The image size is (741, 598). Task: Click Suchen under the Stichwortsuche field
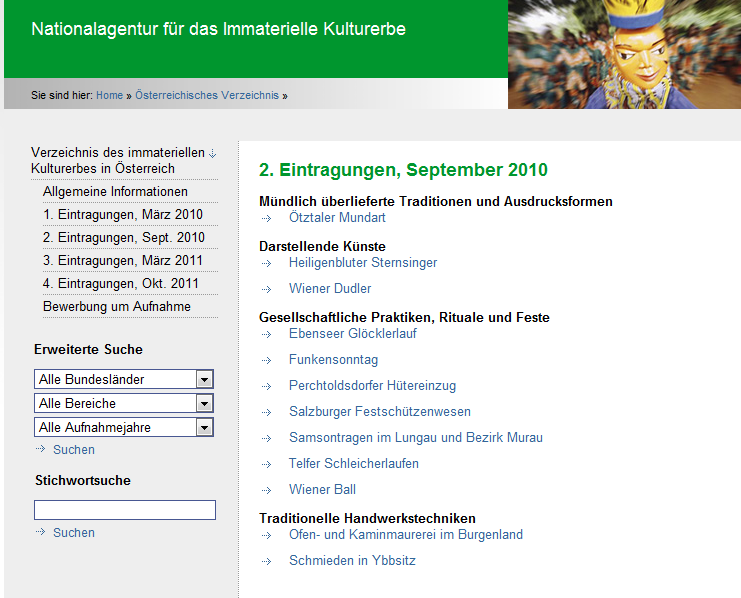point(73,533)
